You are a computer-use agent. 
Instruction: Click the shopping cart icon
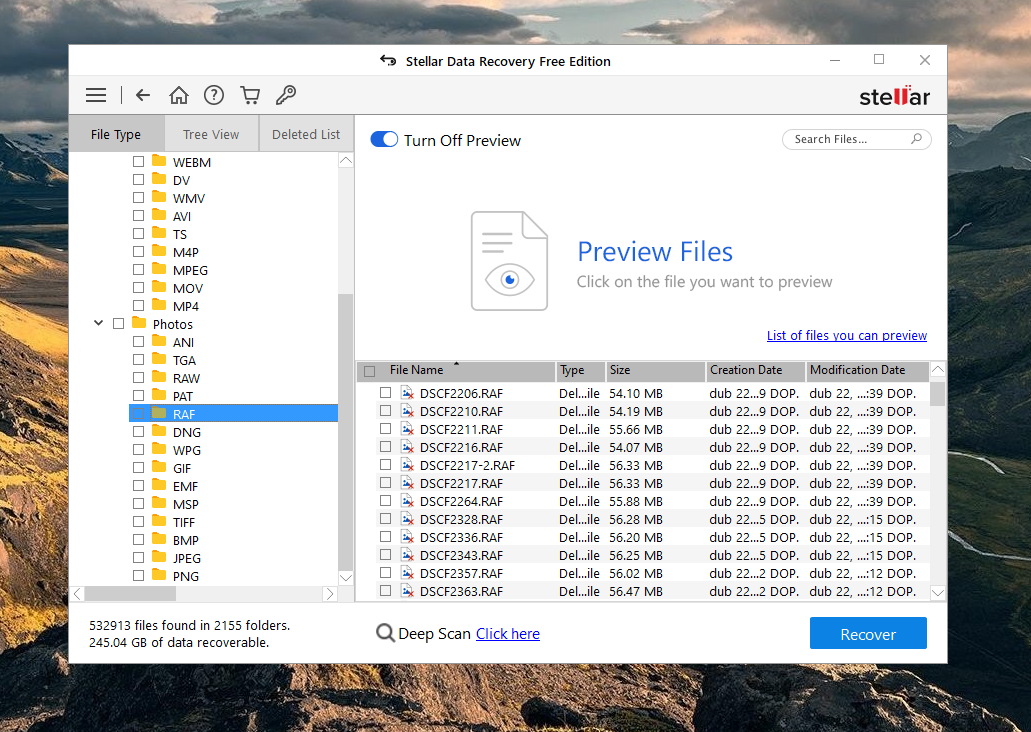(250, 95)
